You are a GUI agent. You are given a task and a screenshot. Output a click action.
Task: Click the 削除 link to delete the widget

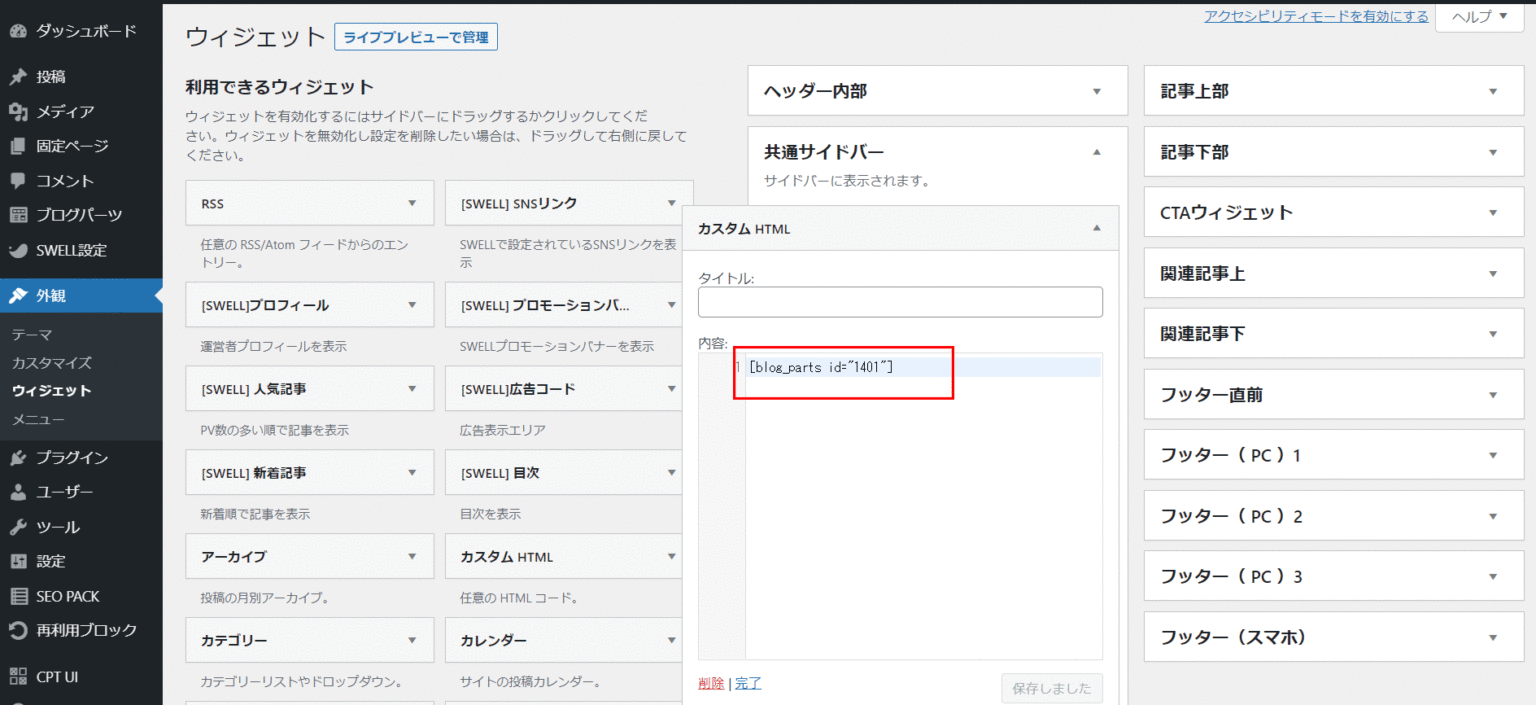710,683
